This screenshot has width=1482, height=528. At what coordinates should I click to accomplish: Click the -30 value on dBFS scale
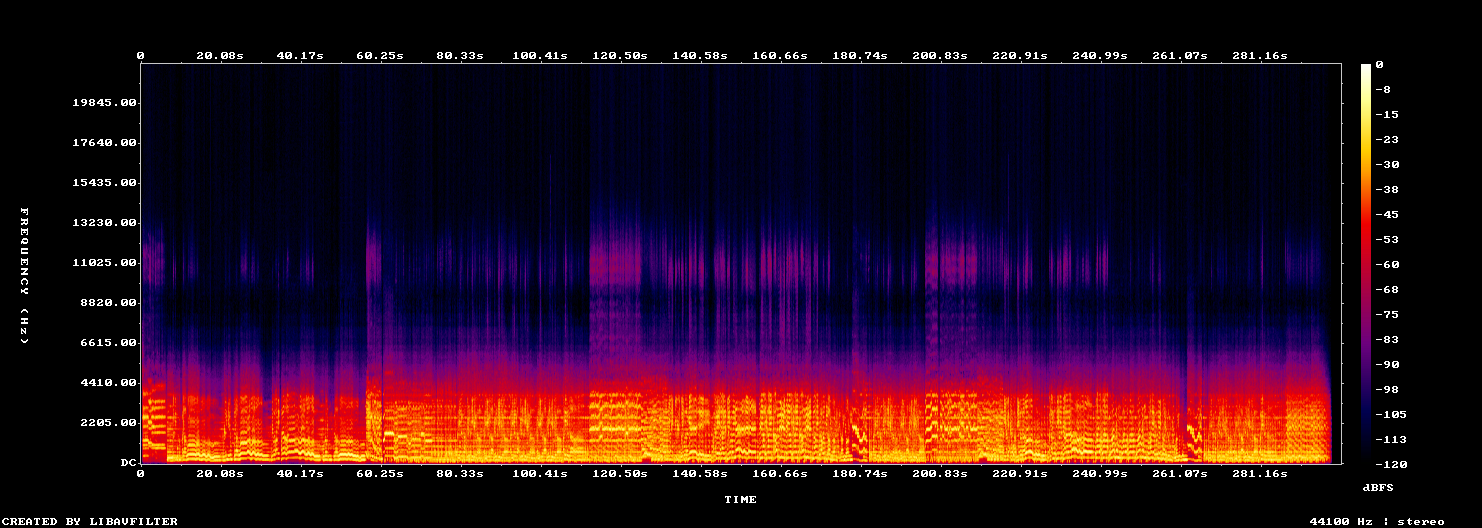pos(1387,165)
